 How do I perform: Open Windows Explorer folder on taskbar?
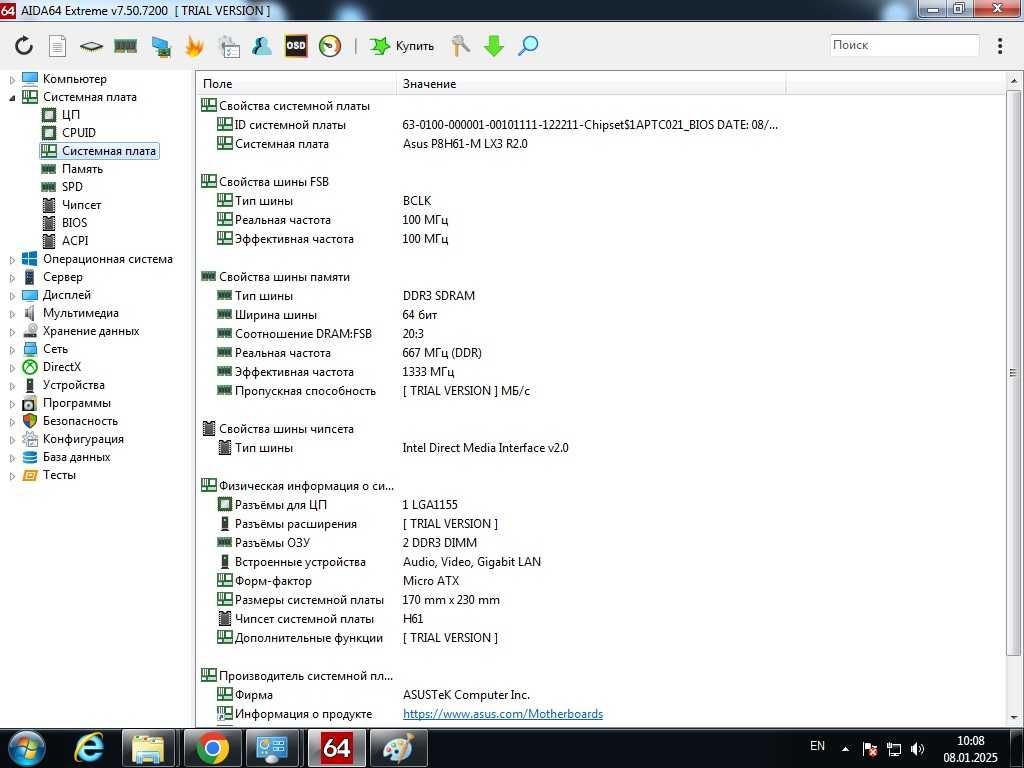point(149,748)
